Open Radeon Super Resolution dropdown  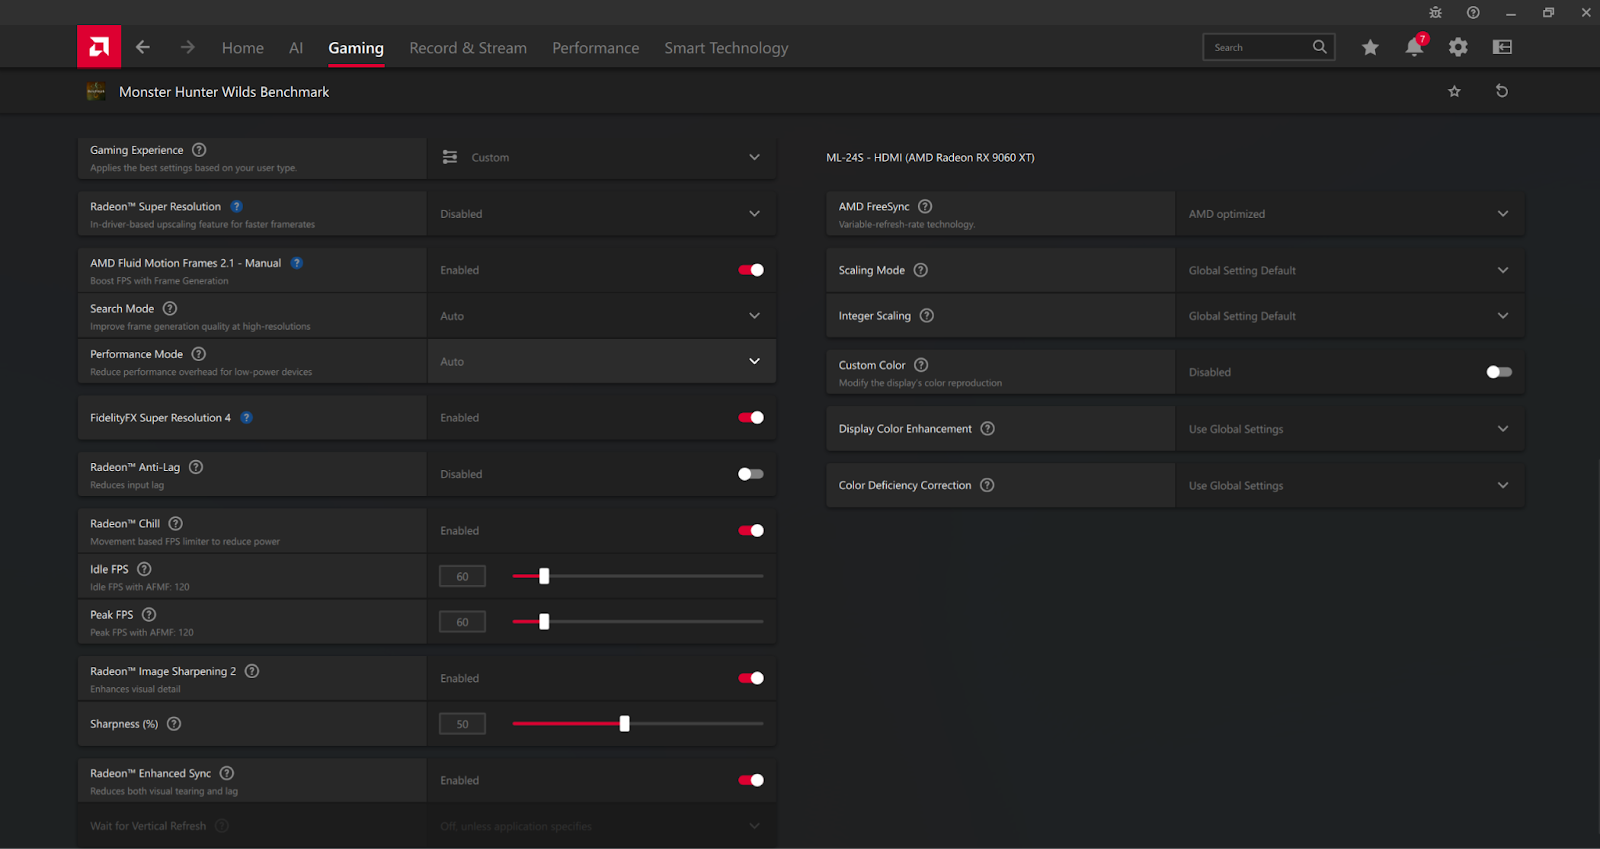pyautogui.click(x=601, y=214)
